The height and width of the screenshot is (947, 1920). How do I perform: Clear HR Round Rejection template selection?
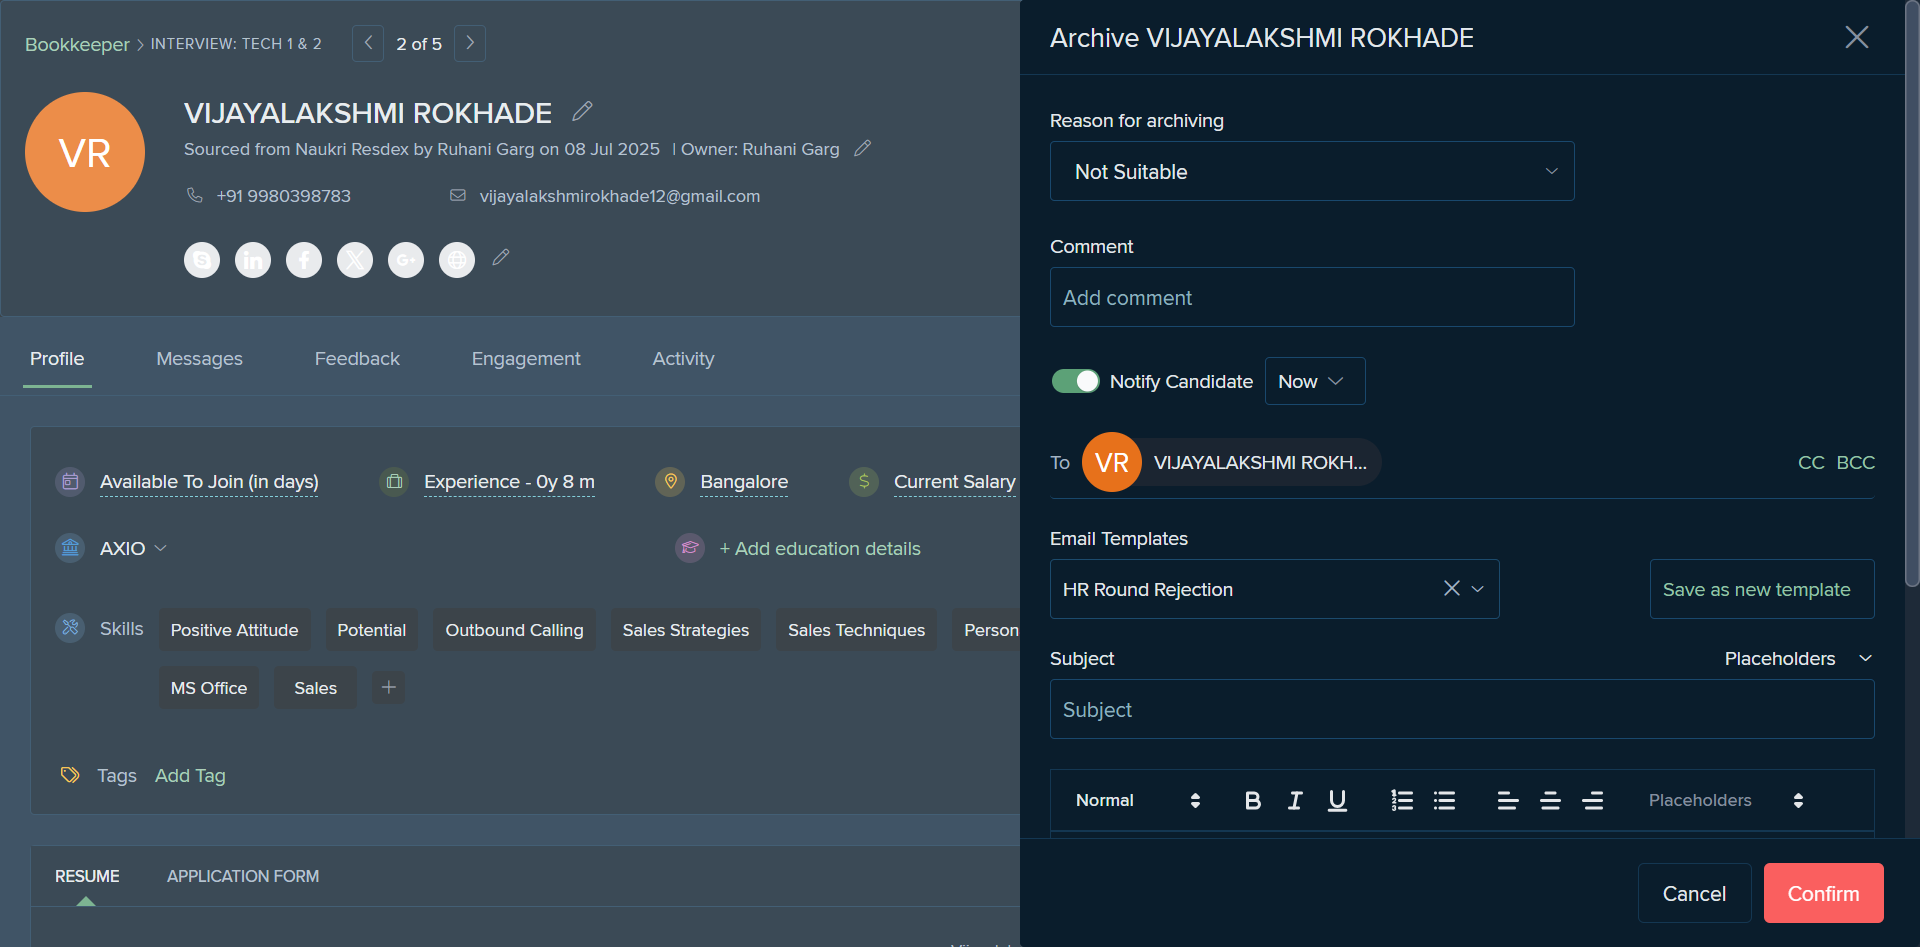click(1452, 588)
